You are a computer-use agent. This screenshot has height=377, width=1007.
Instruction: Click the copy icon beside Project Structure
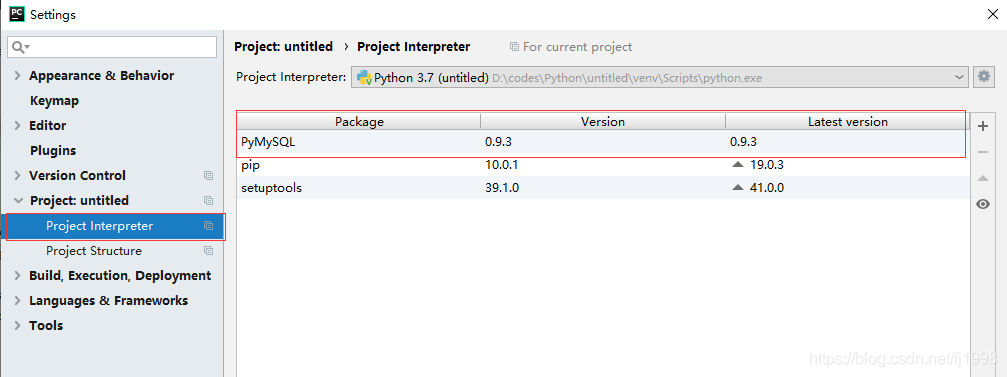208,250
